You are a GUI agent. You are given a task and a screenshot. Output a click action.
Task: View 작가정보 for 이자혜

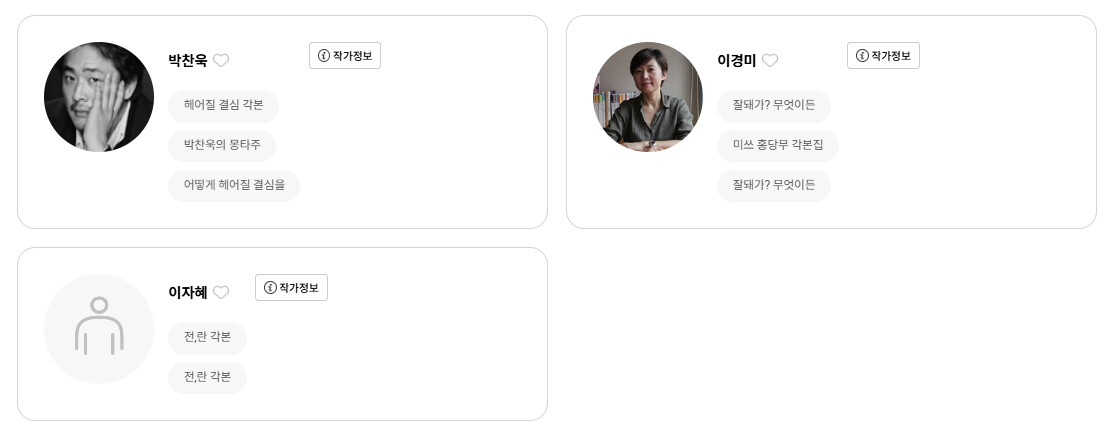pos(291,288)
